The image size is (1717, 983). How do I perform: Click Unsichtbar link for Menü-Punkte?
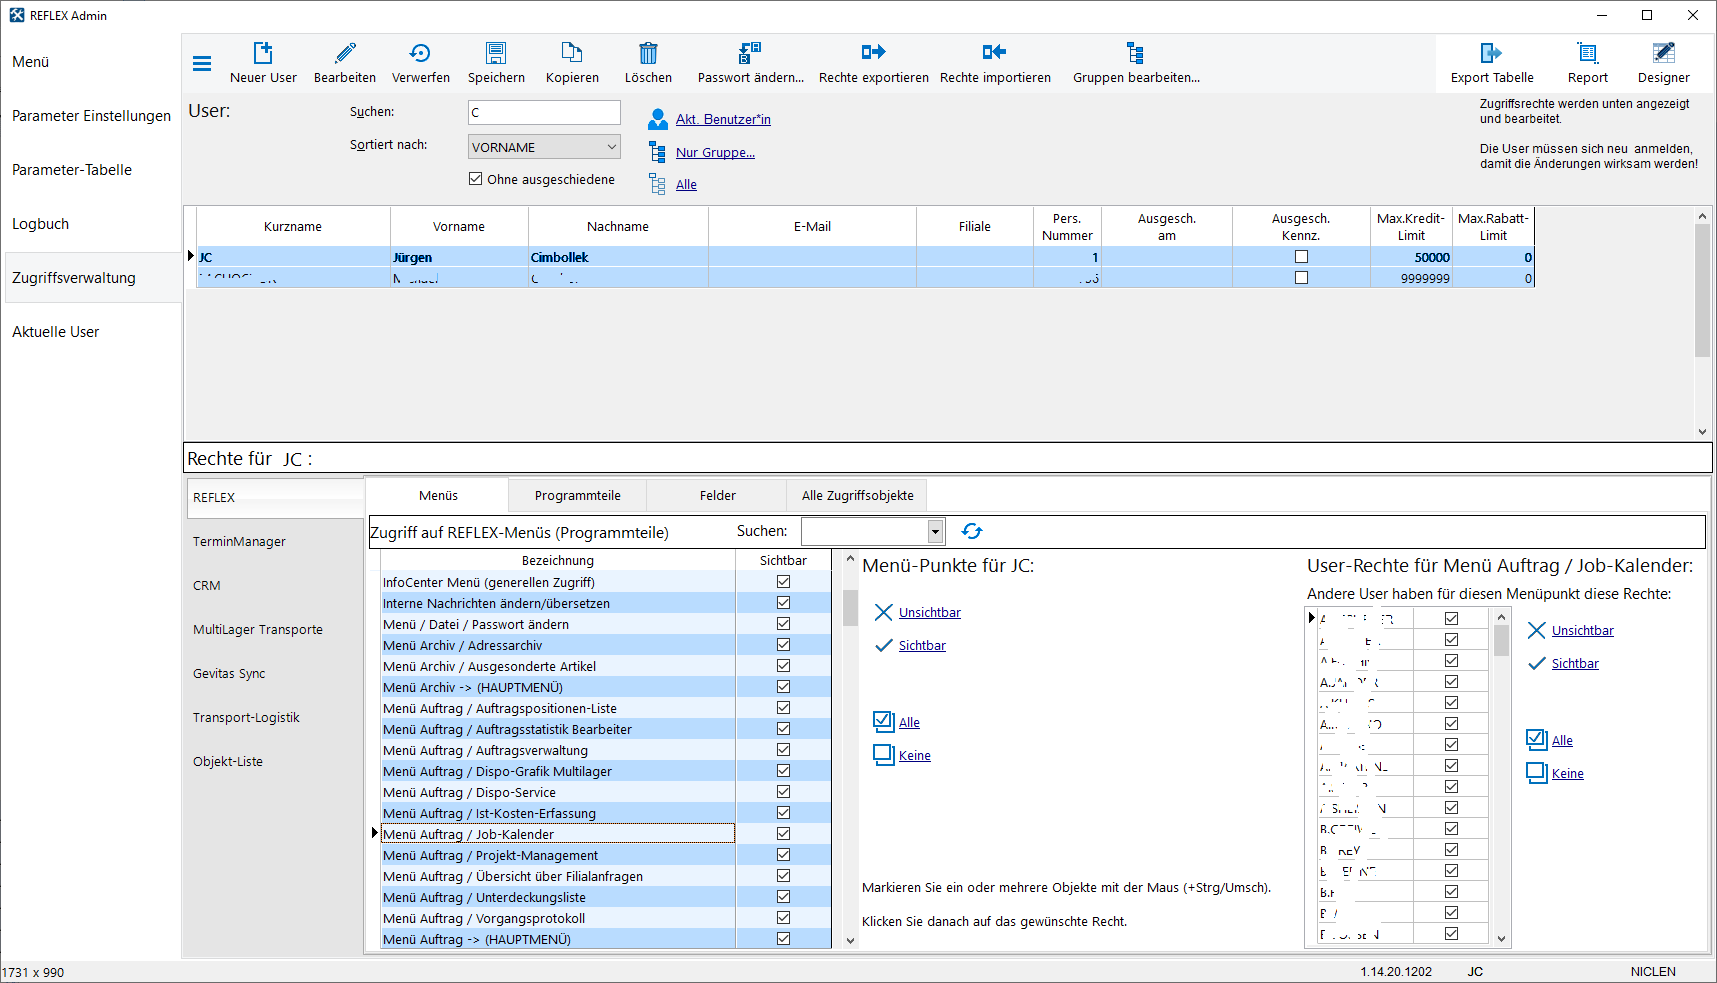[x=929, y=612]
